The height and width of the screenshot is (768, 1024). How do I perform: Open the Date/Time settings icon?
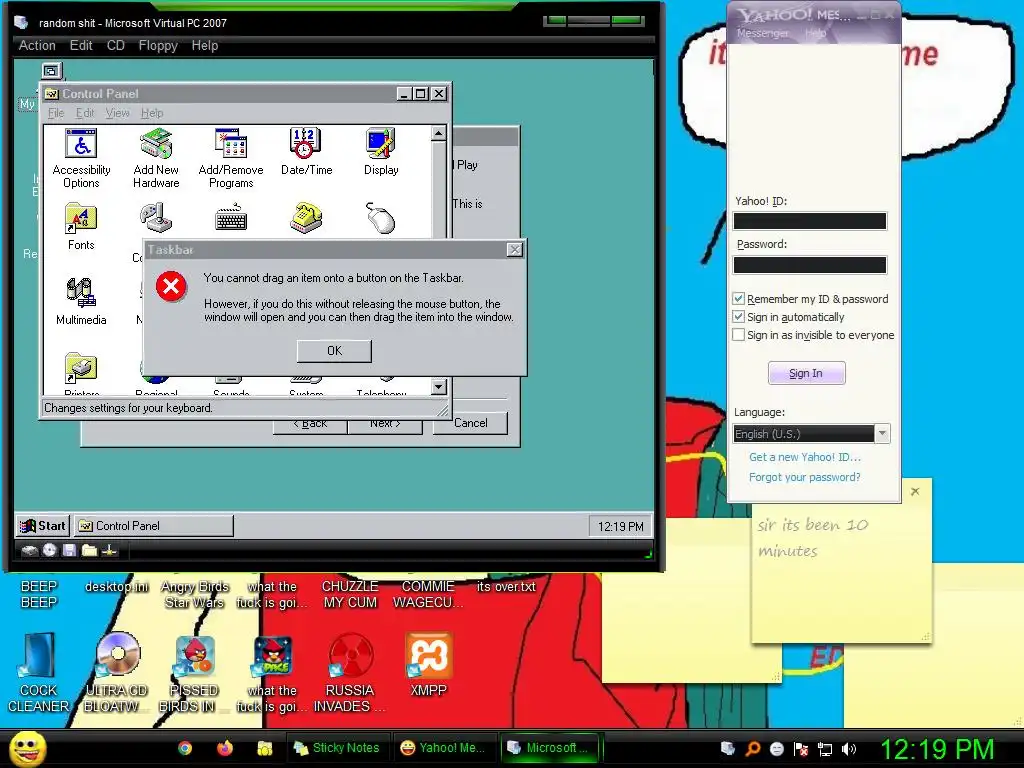coord(306,152)
